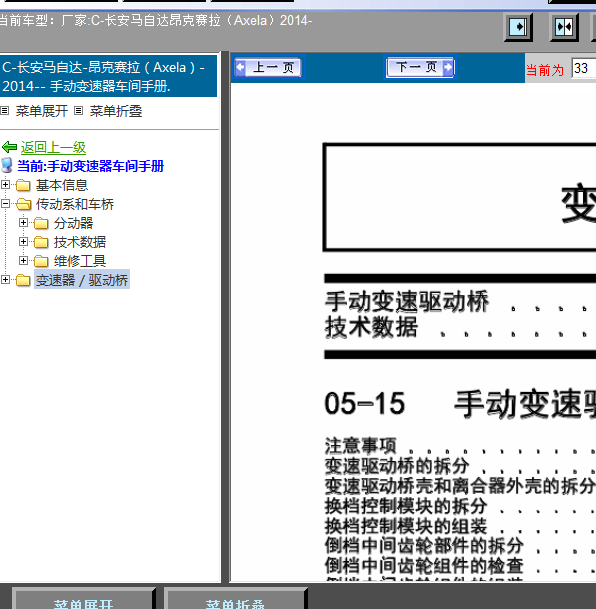Click the 换档控制模块的拆分 contents line
The height and width of the screenshot is (609, 596).
point(406,506)
